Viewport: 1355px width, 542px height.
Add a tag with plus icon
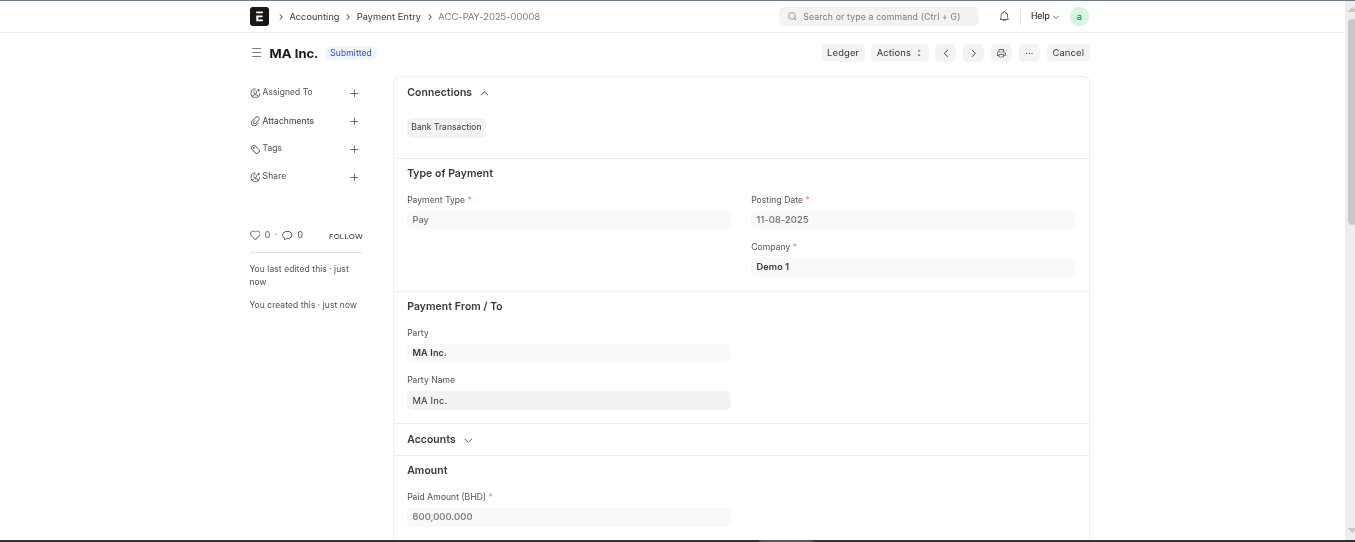click(x=354, y=149)
